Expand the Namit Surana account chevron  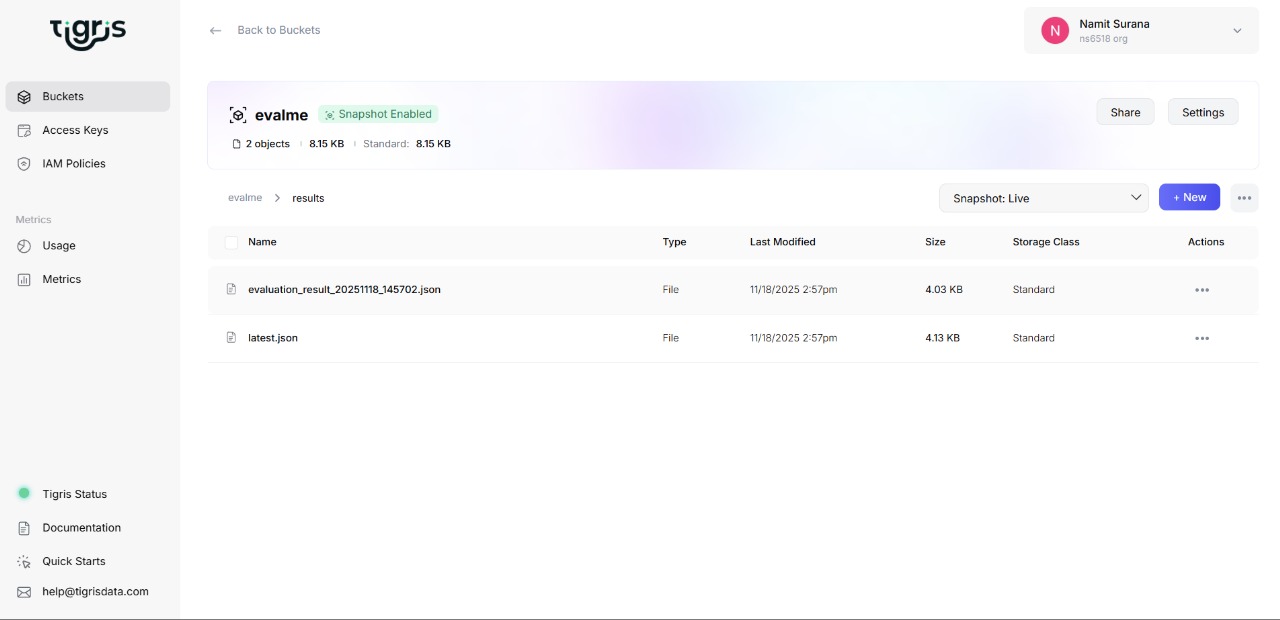(1237, 31)
